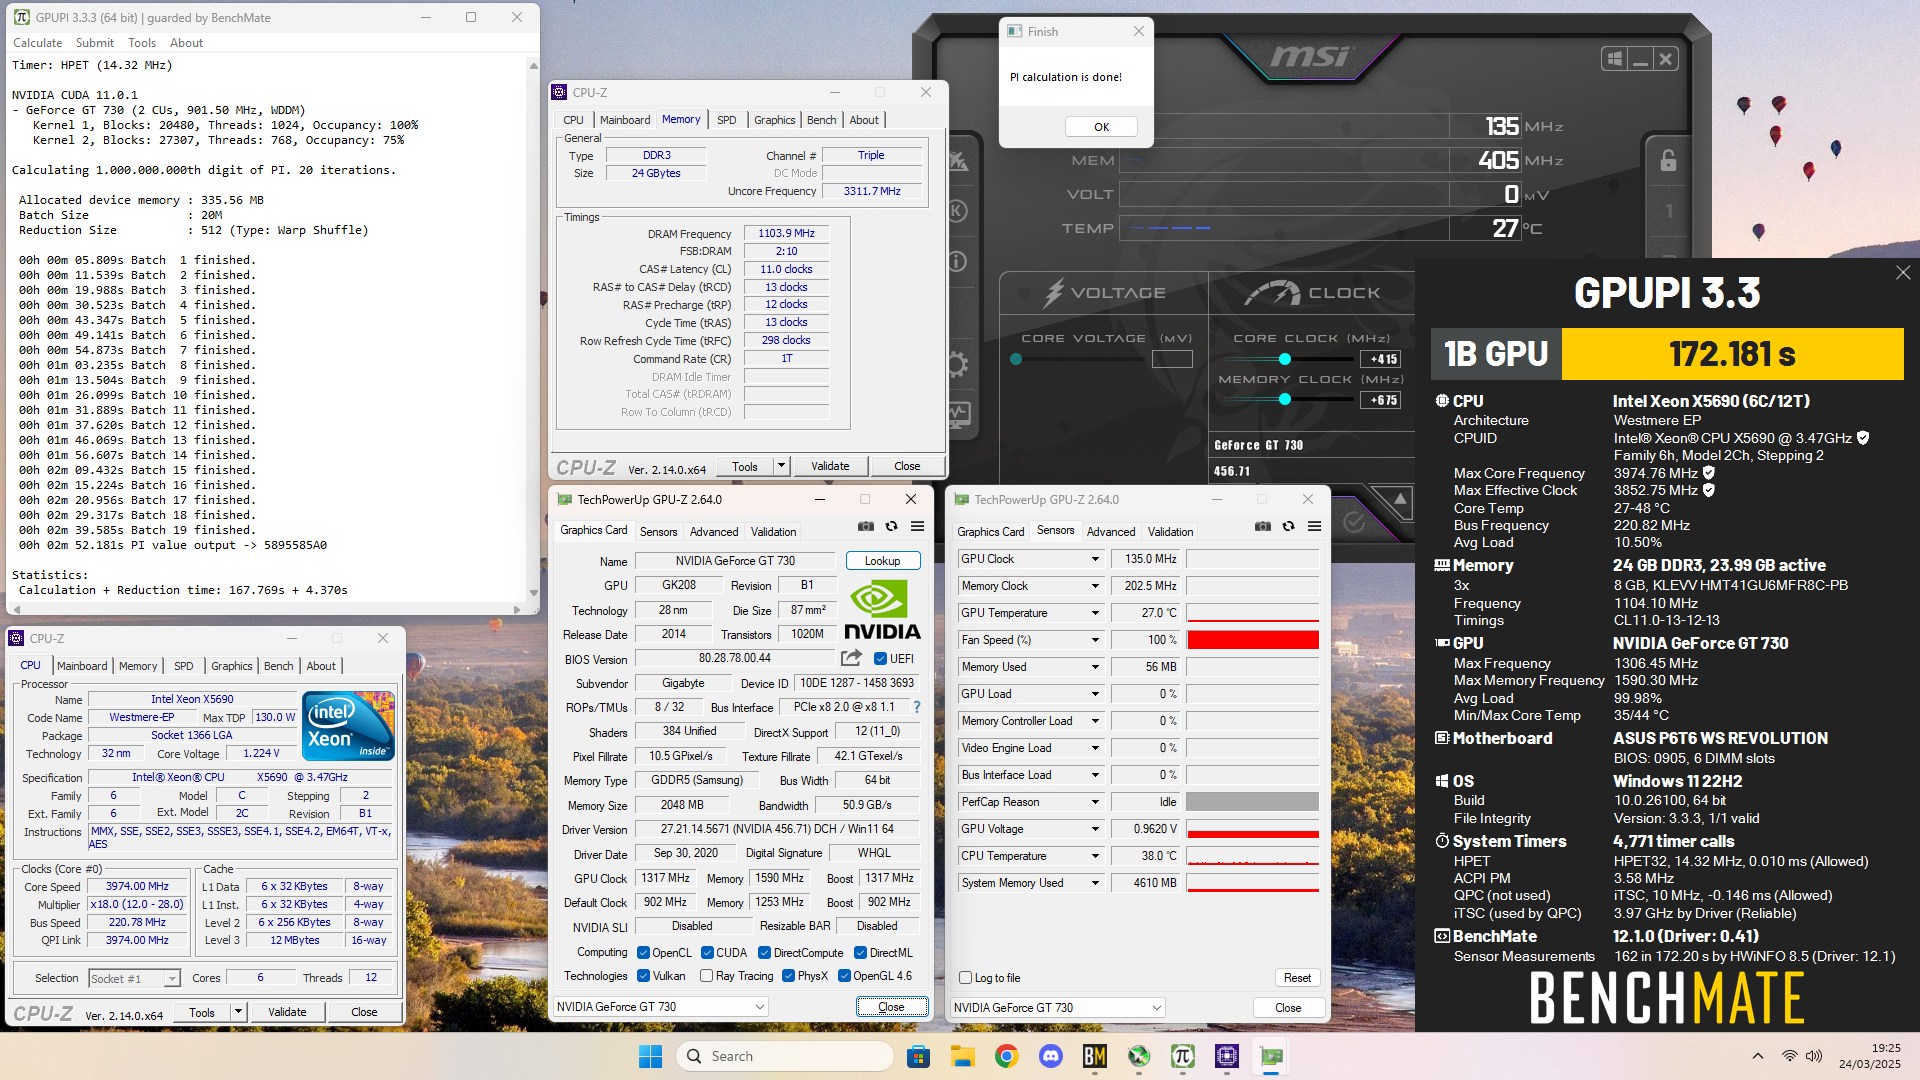Click Reset in the GPU-Z Sensors window
This screenshot has width=1920, height=1080.
point(1297,978)
